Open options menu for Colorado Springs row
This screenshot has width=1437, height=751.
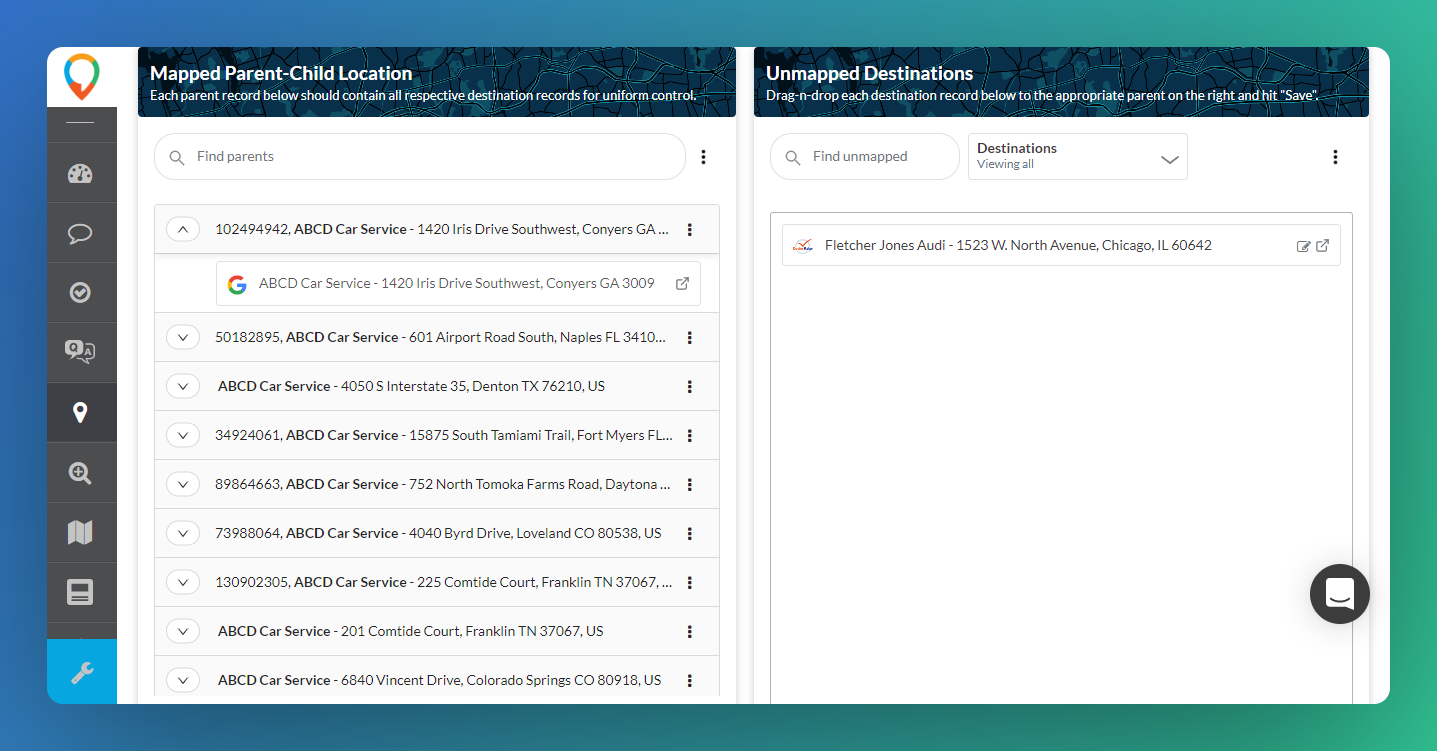[x=690, y=681]
